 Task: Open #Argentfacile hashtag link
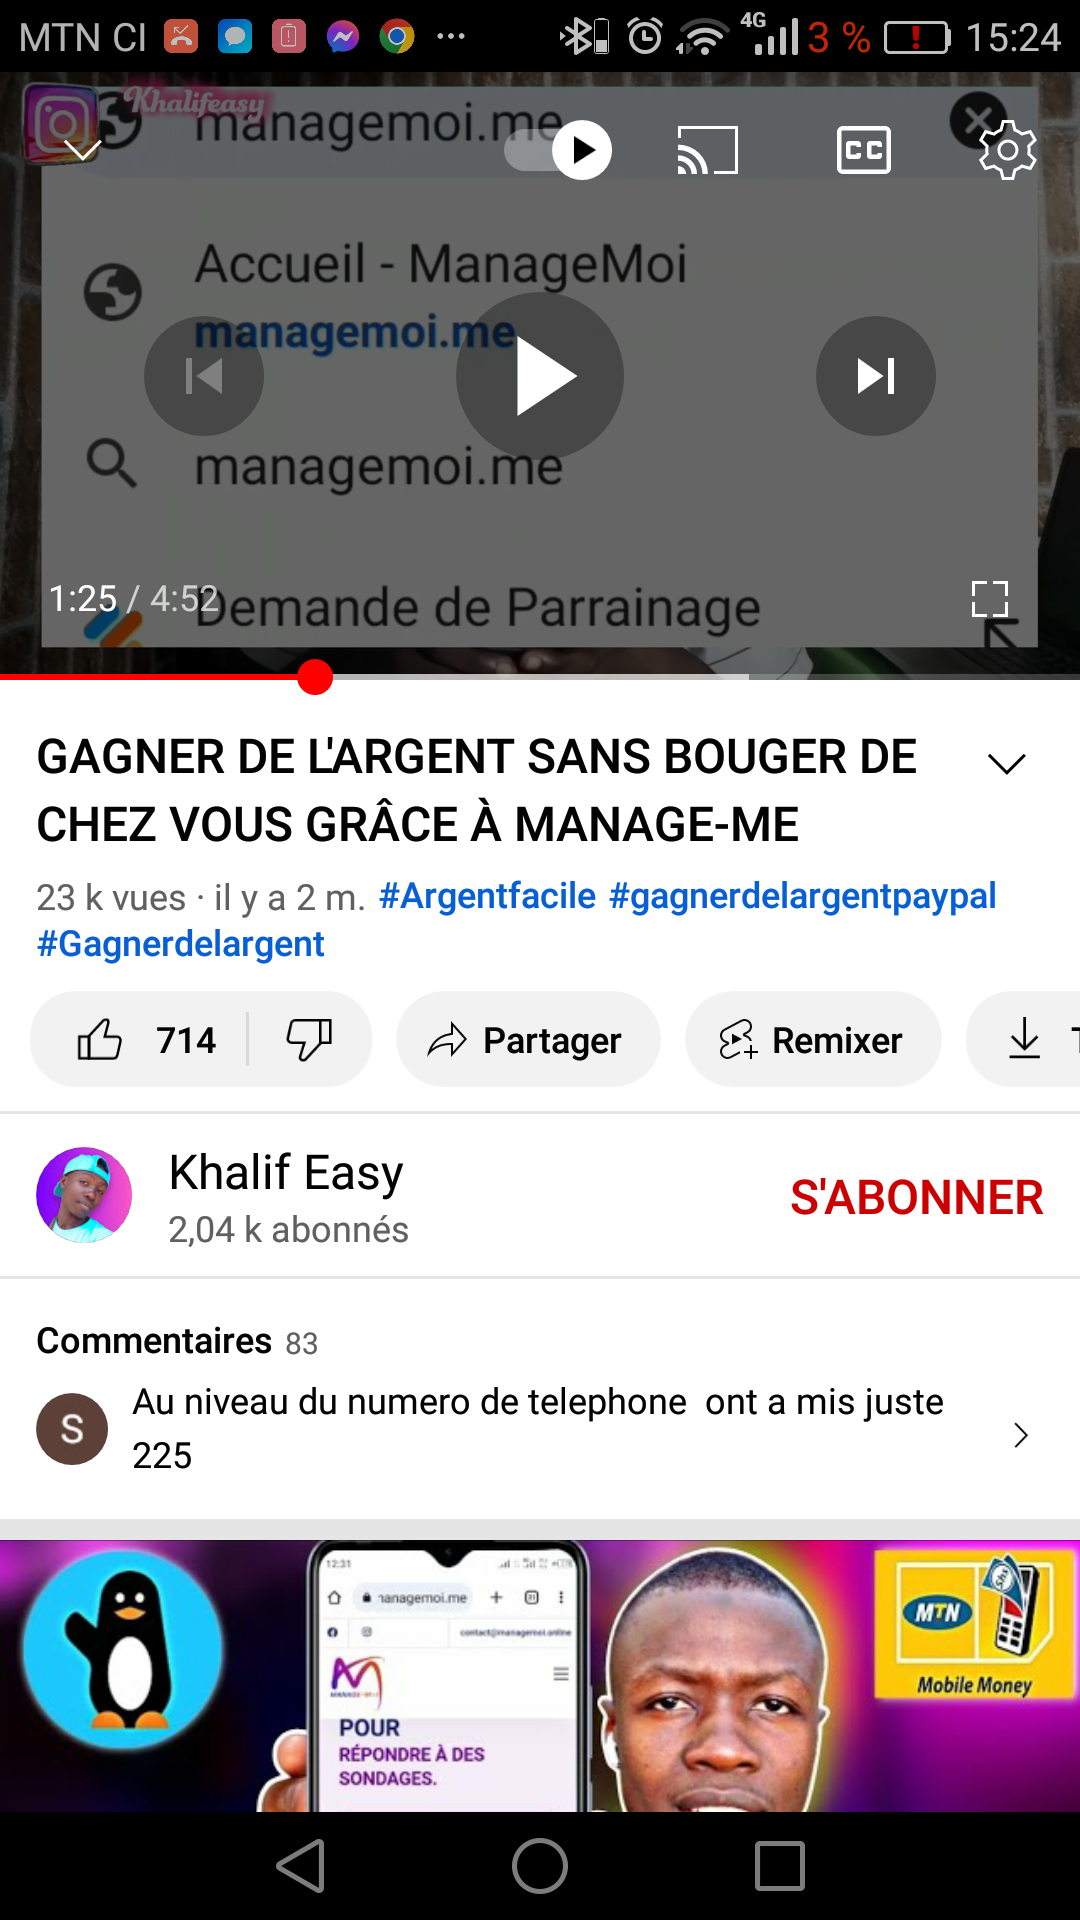487,896
